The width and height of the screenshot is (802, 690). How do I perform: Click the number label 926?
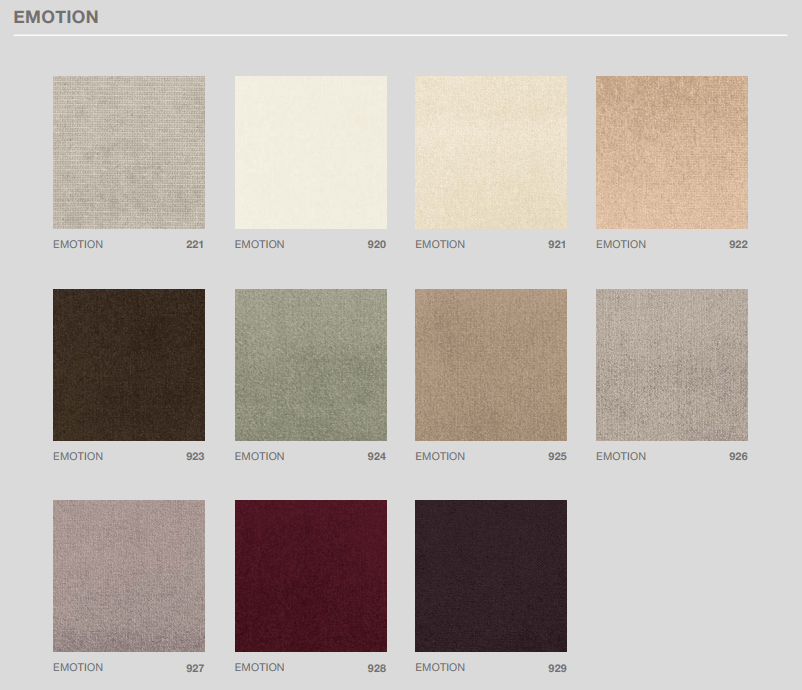click(738, 456)
